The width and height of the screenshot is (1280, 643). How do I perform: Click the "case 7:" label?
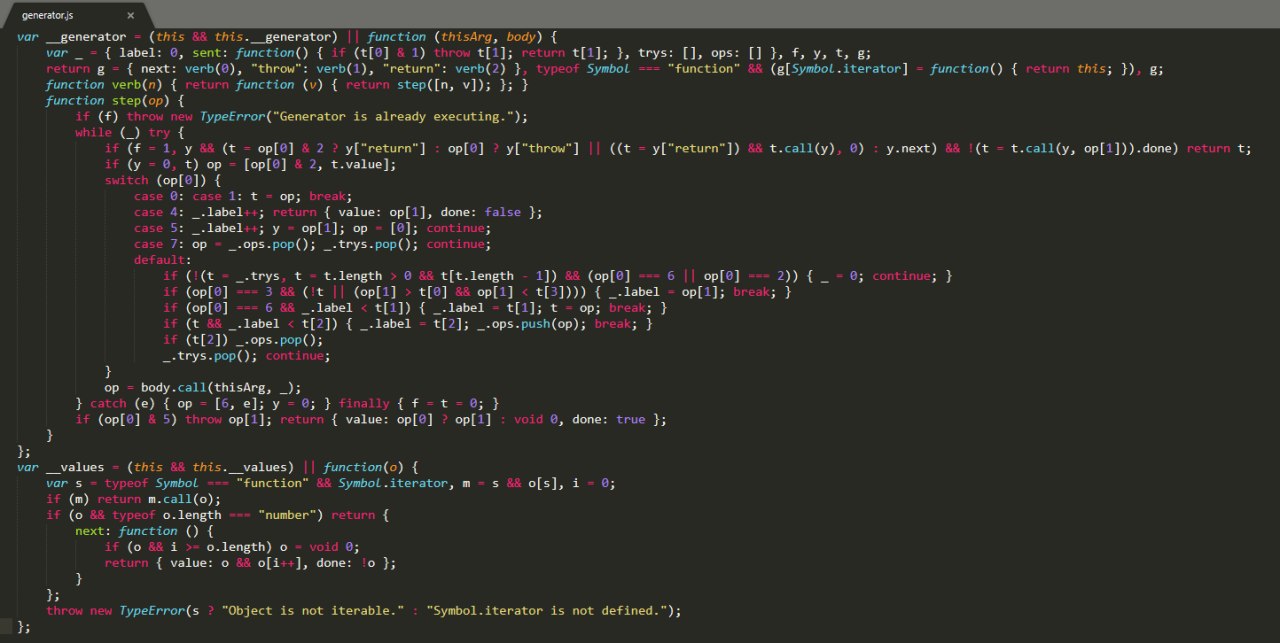(160, 244)
